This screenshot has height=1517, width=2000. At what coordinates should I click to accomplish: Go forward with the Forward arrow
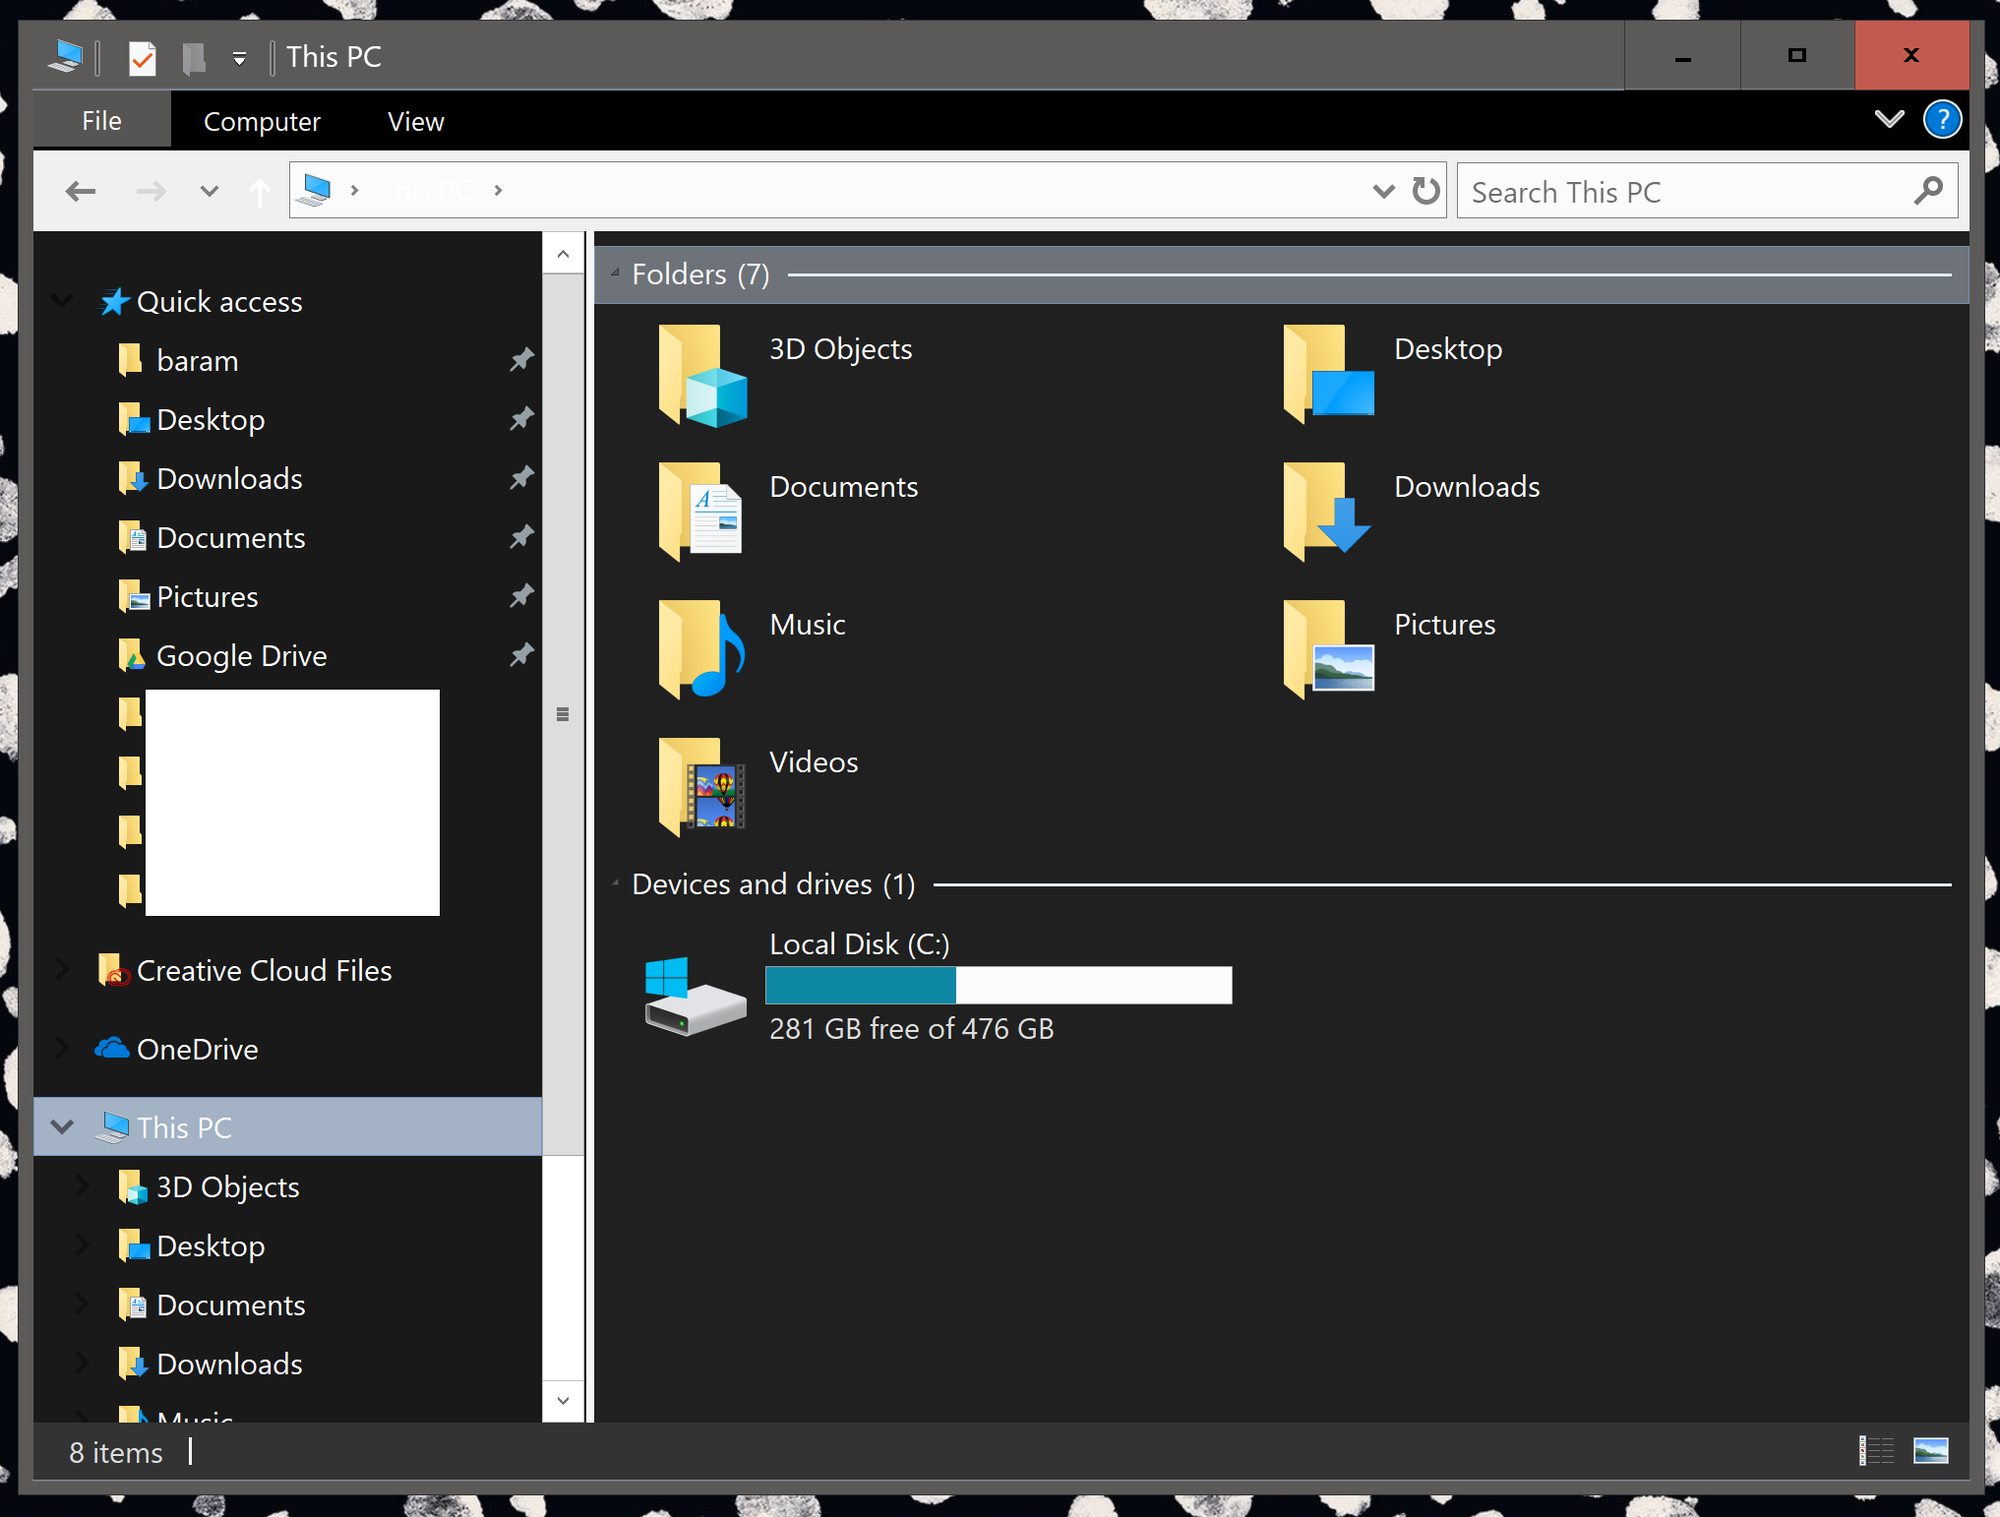click(x=151, y=190)
